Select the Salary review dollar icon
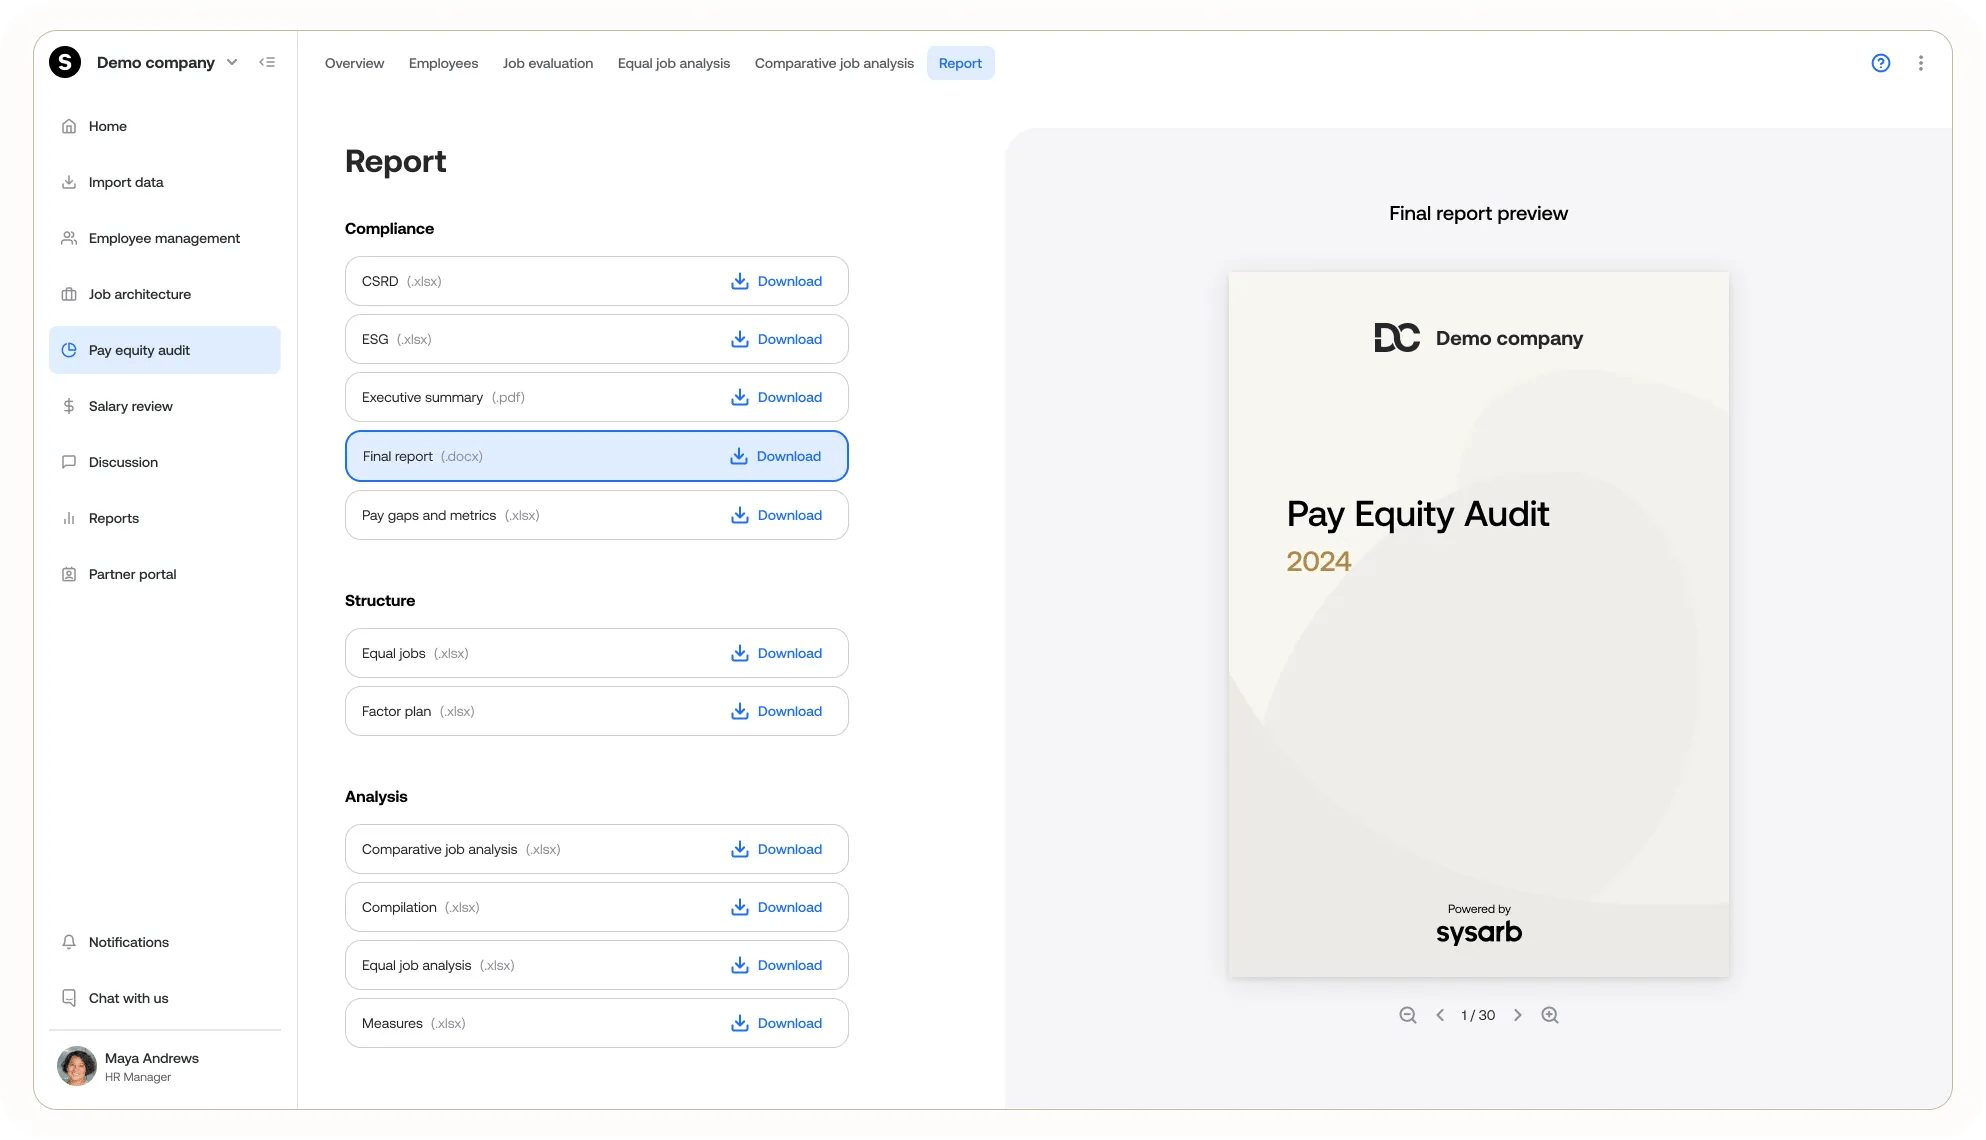 point(68,406)
